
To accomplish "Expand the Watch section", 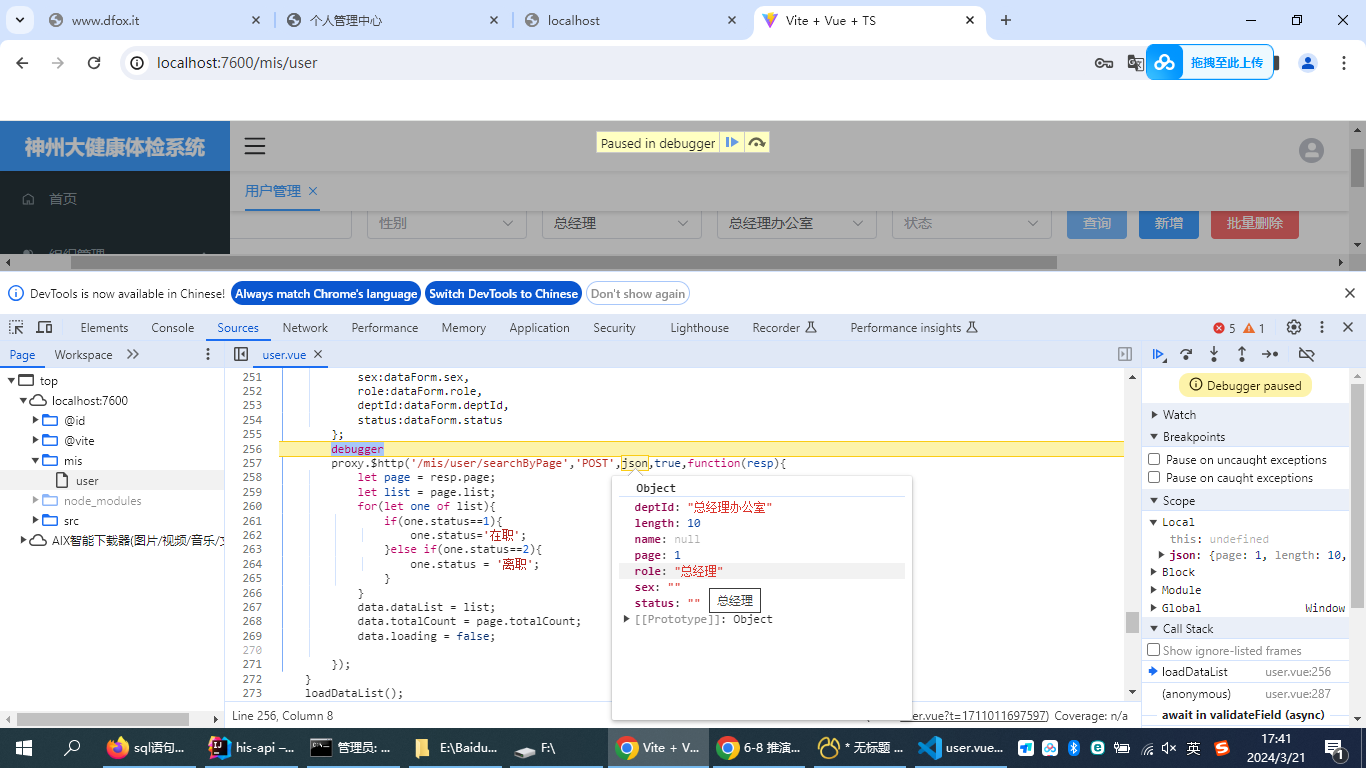I will coord(1179,415).
